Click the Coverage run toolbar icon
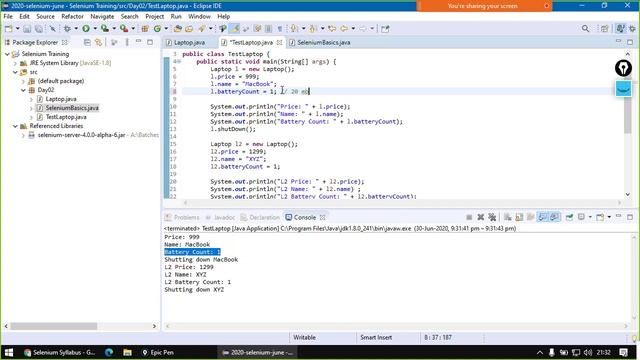This screenshot has height=360, width=640. (105, 29)
